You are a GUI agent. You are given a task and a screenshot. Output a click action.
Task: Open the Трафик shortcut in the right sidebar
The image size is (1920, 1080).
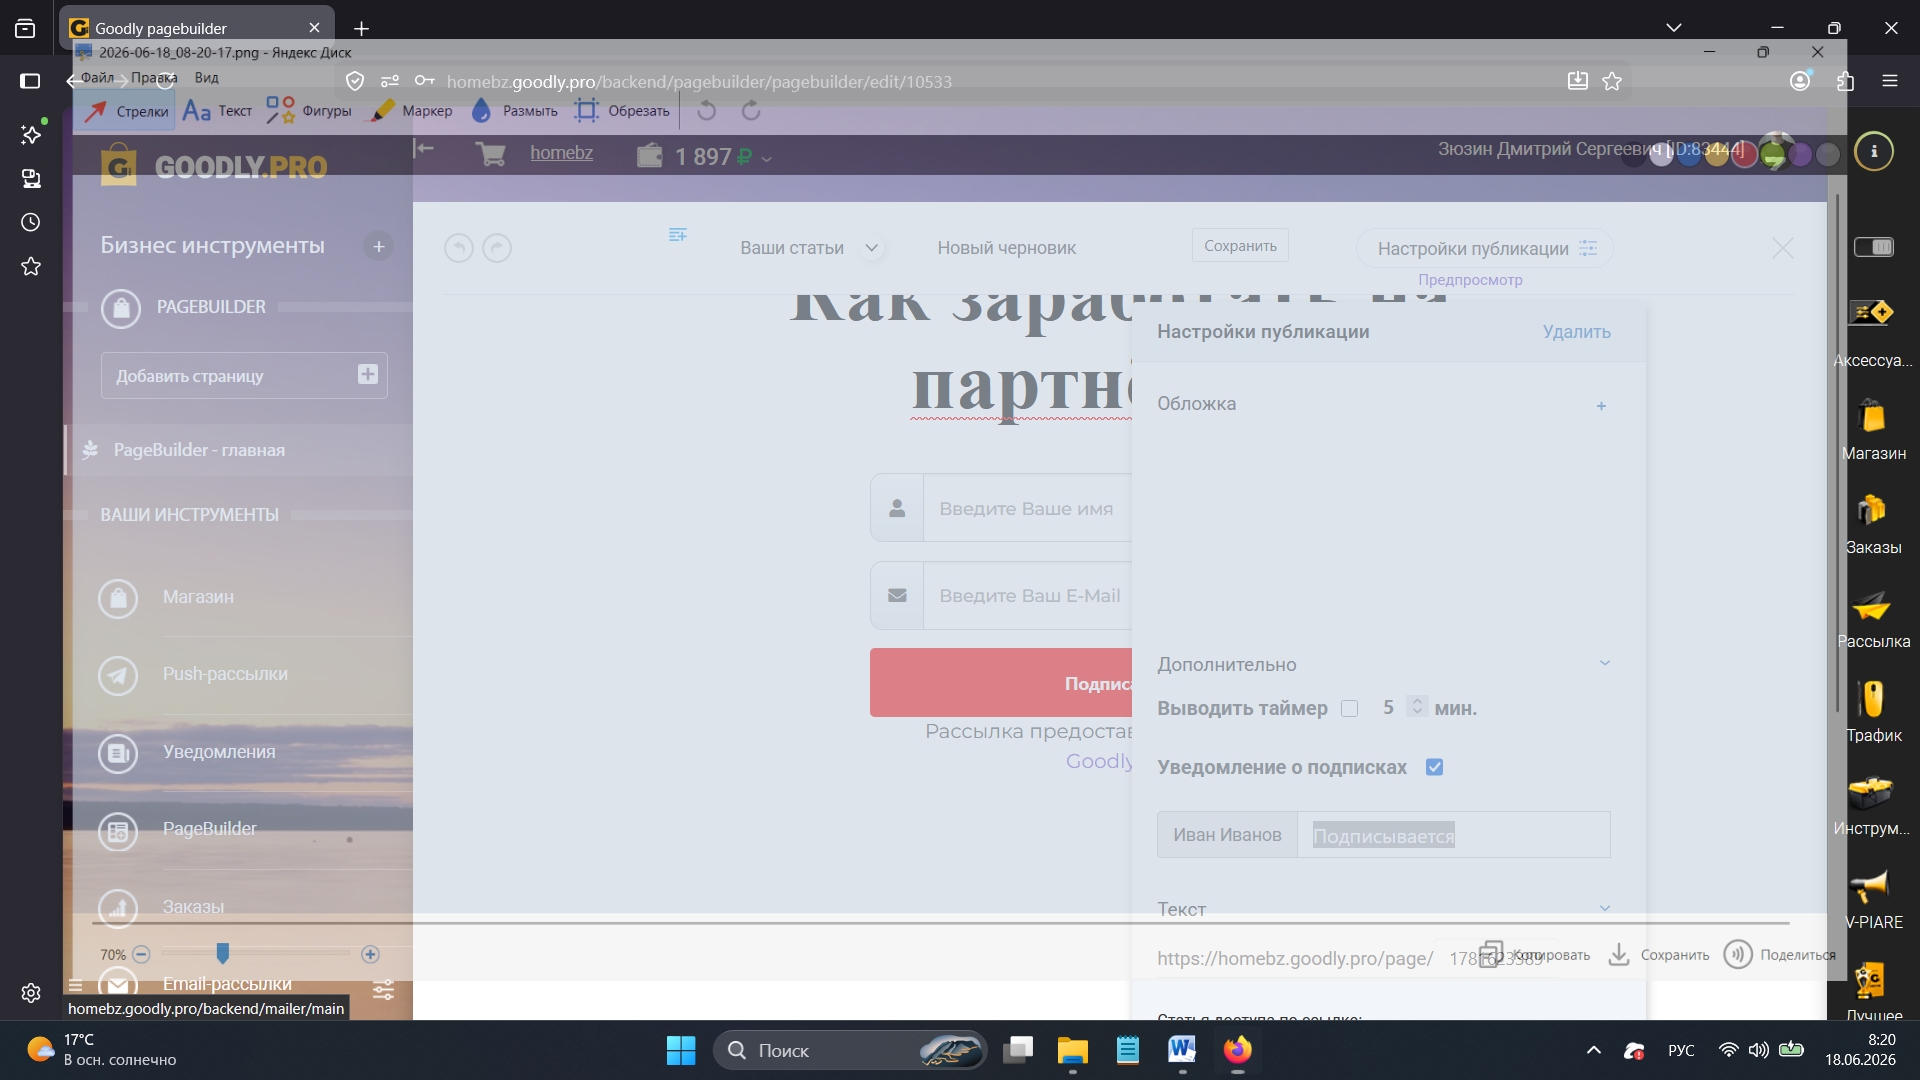[x=1874, y=711]
